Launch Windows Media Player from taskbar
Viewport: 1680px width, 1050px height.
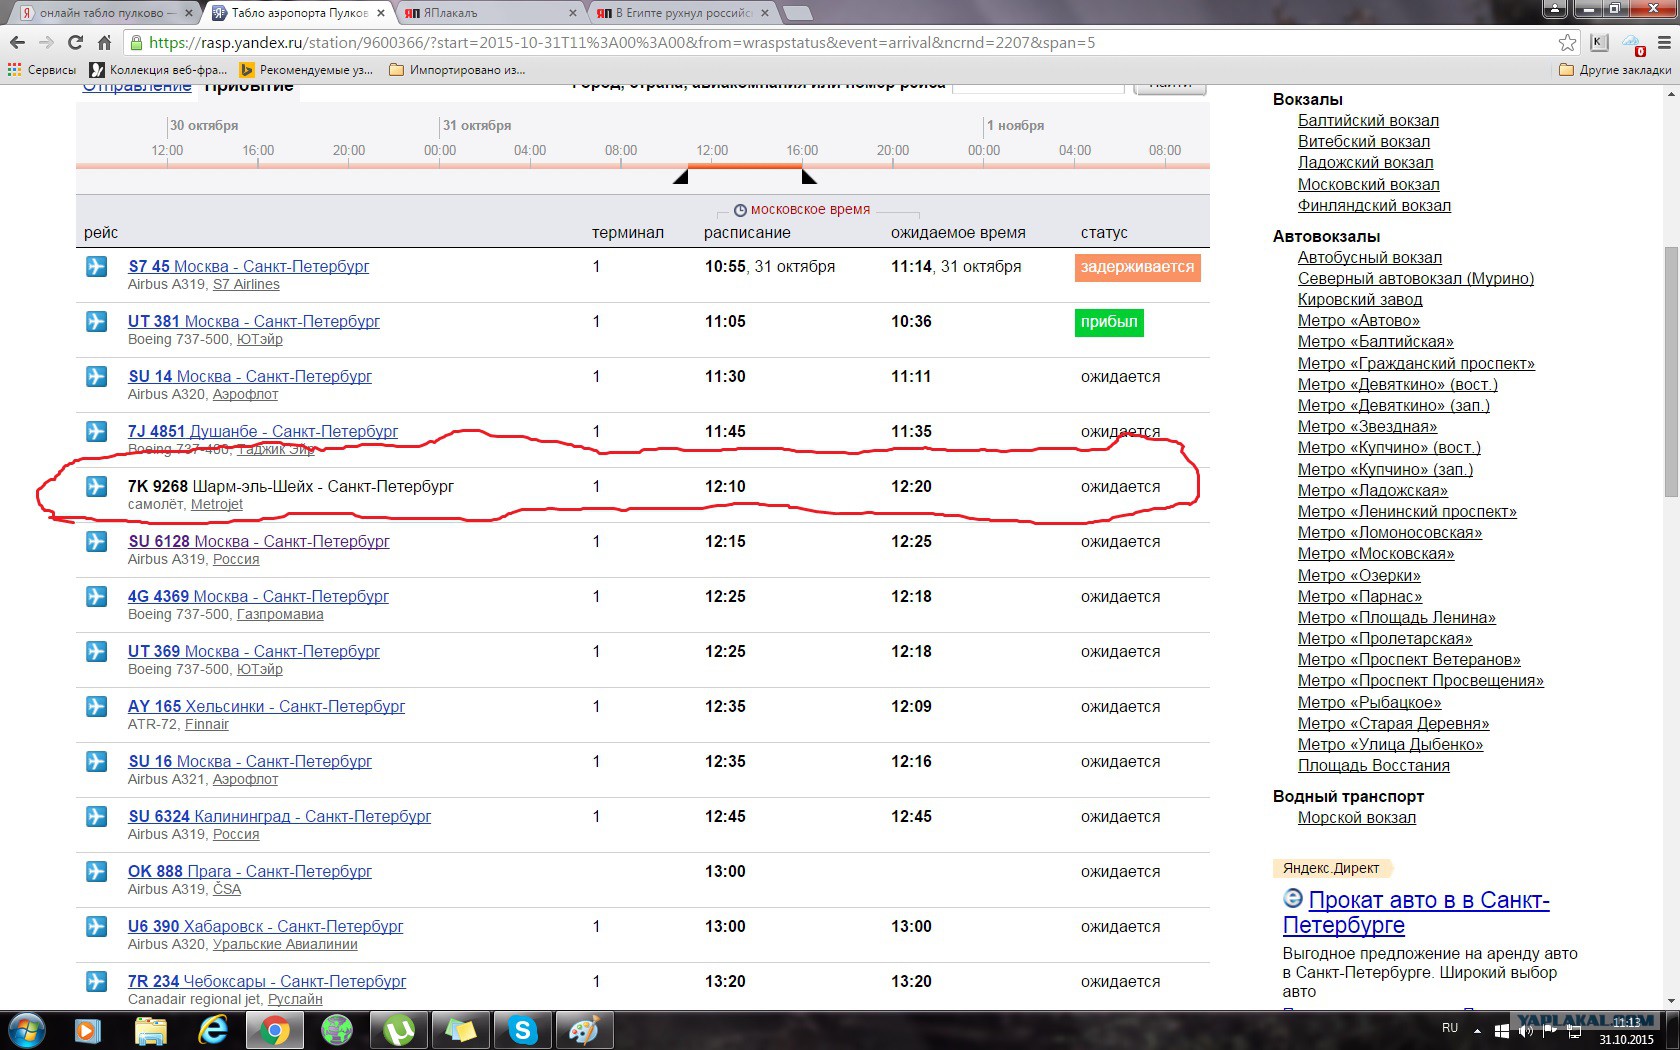pyautogui.click(x=88, y=1030)
